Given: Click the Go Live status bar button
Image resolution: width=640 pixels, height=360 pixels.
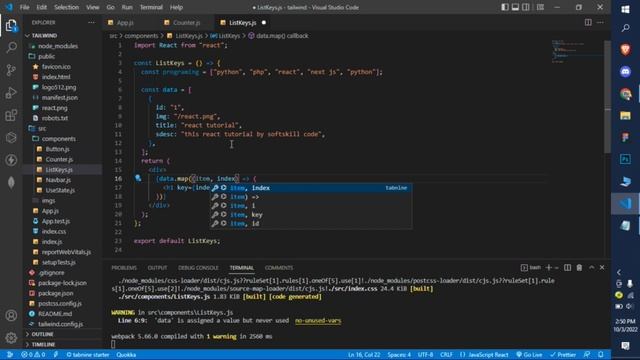Looking at the screenshot, I should click(x=529, y=354).
